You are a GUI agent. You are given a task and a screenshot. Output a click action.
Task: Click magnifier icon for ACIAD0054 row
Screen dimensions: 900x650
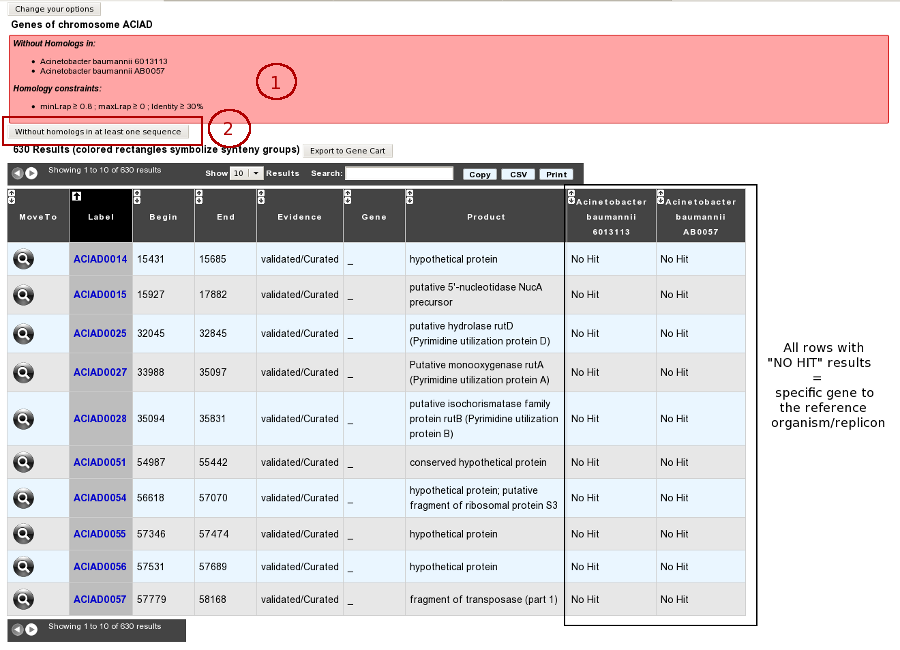24,498
